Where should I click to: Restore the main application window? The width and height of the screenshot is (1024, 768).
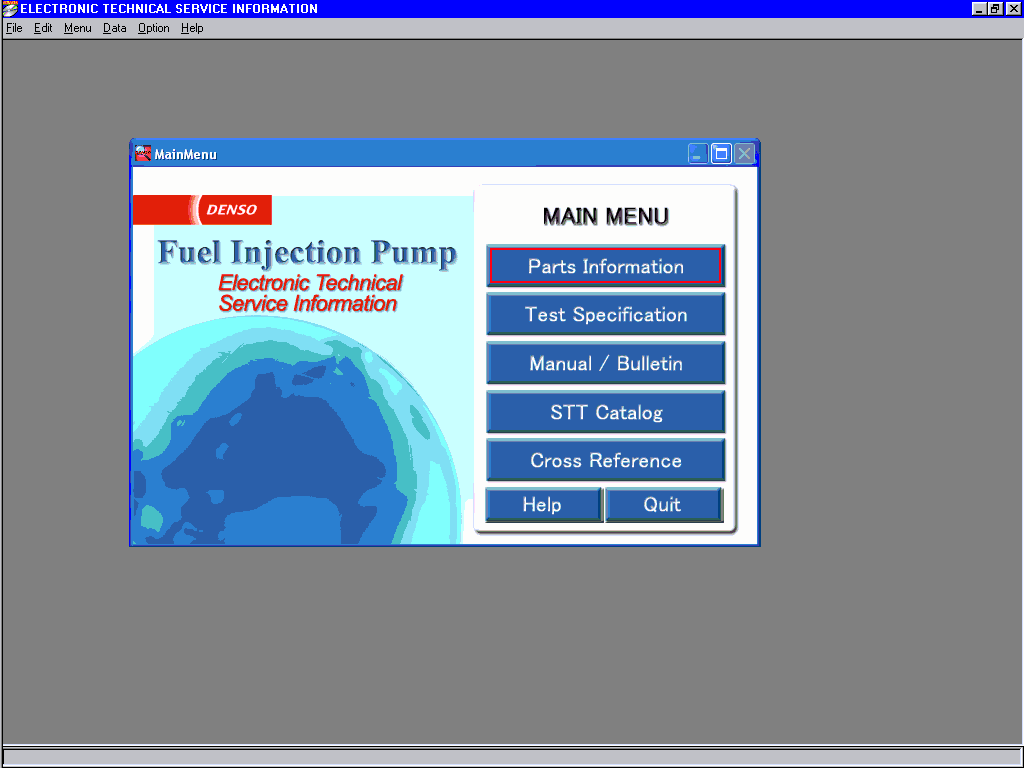pos(995,8)
